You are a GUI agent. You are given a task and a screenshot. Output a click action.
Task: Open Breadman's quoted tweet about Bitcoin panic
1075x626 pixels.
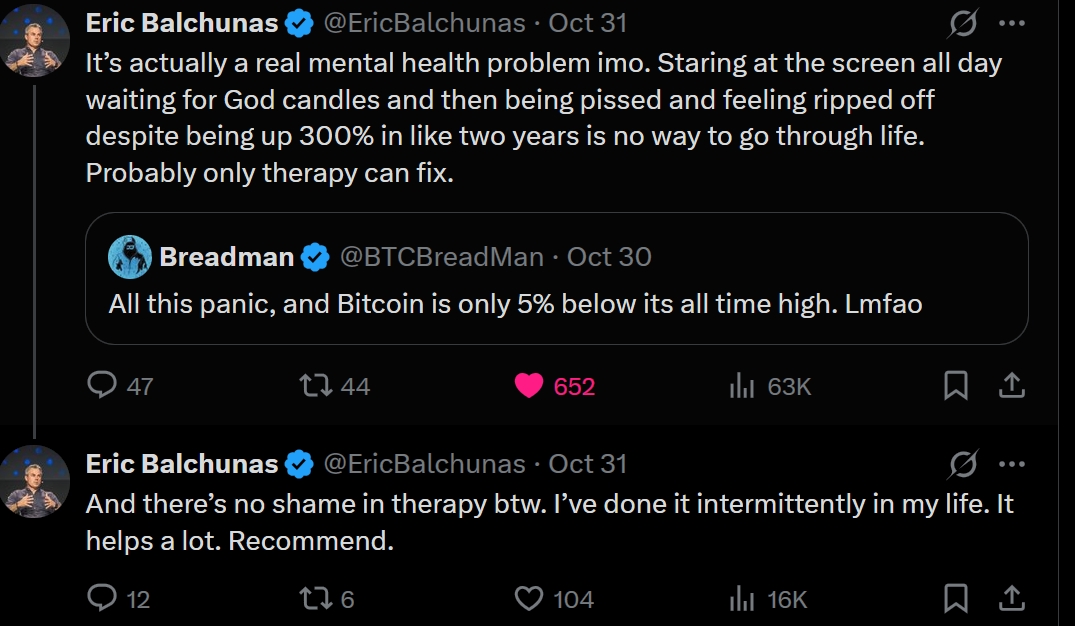[x=515, y=303]
